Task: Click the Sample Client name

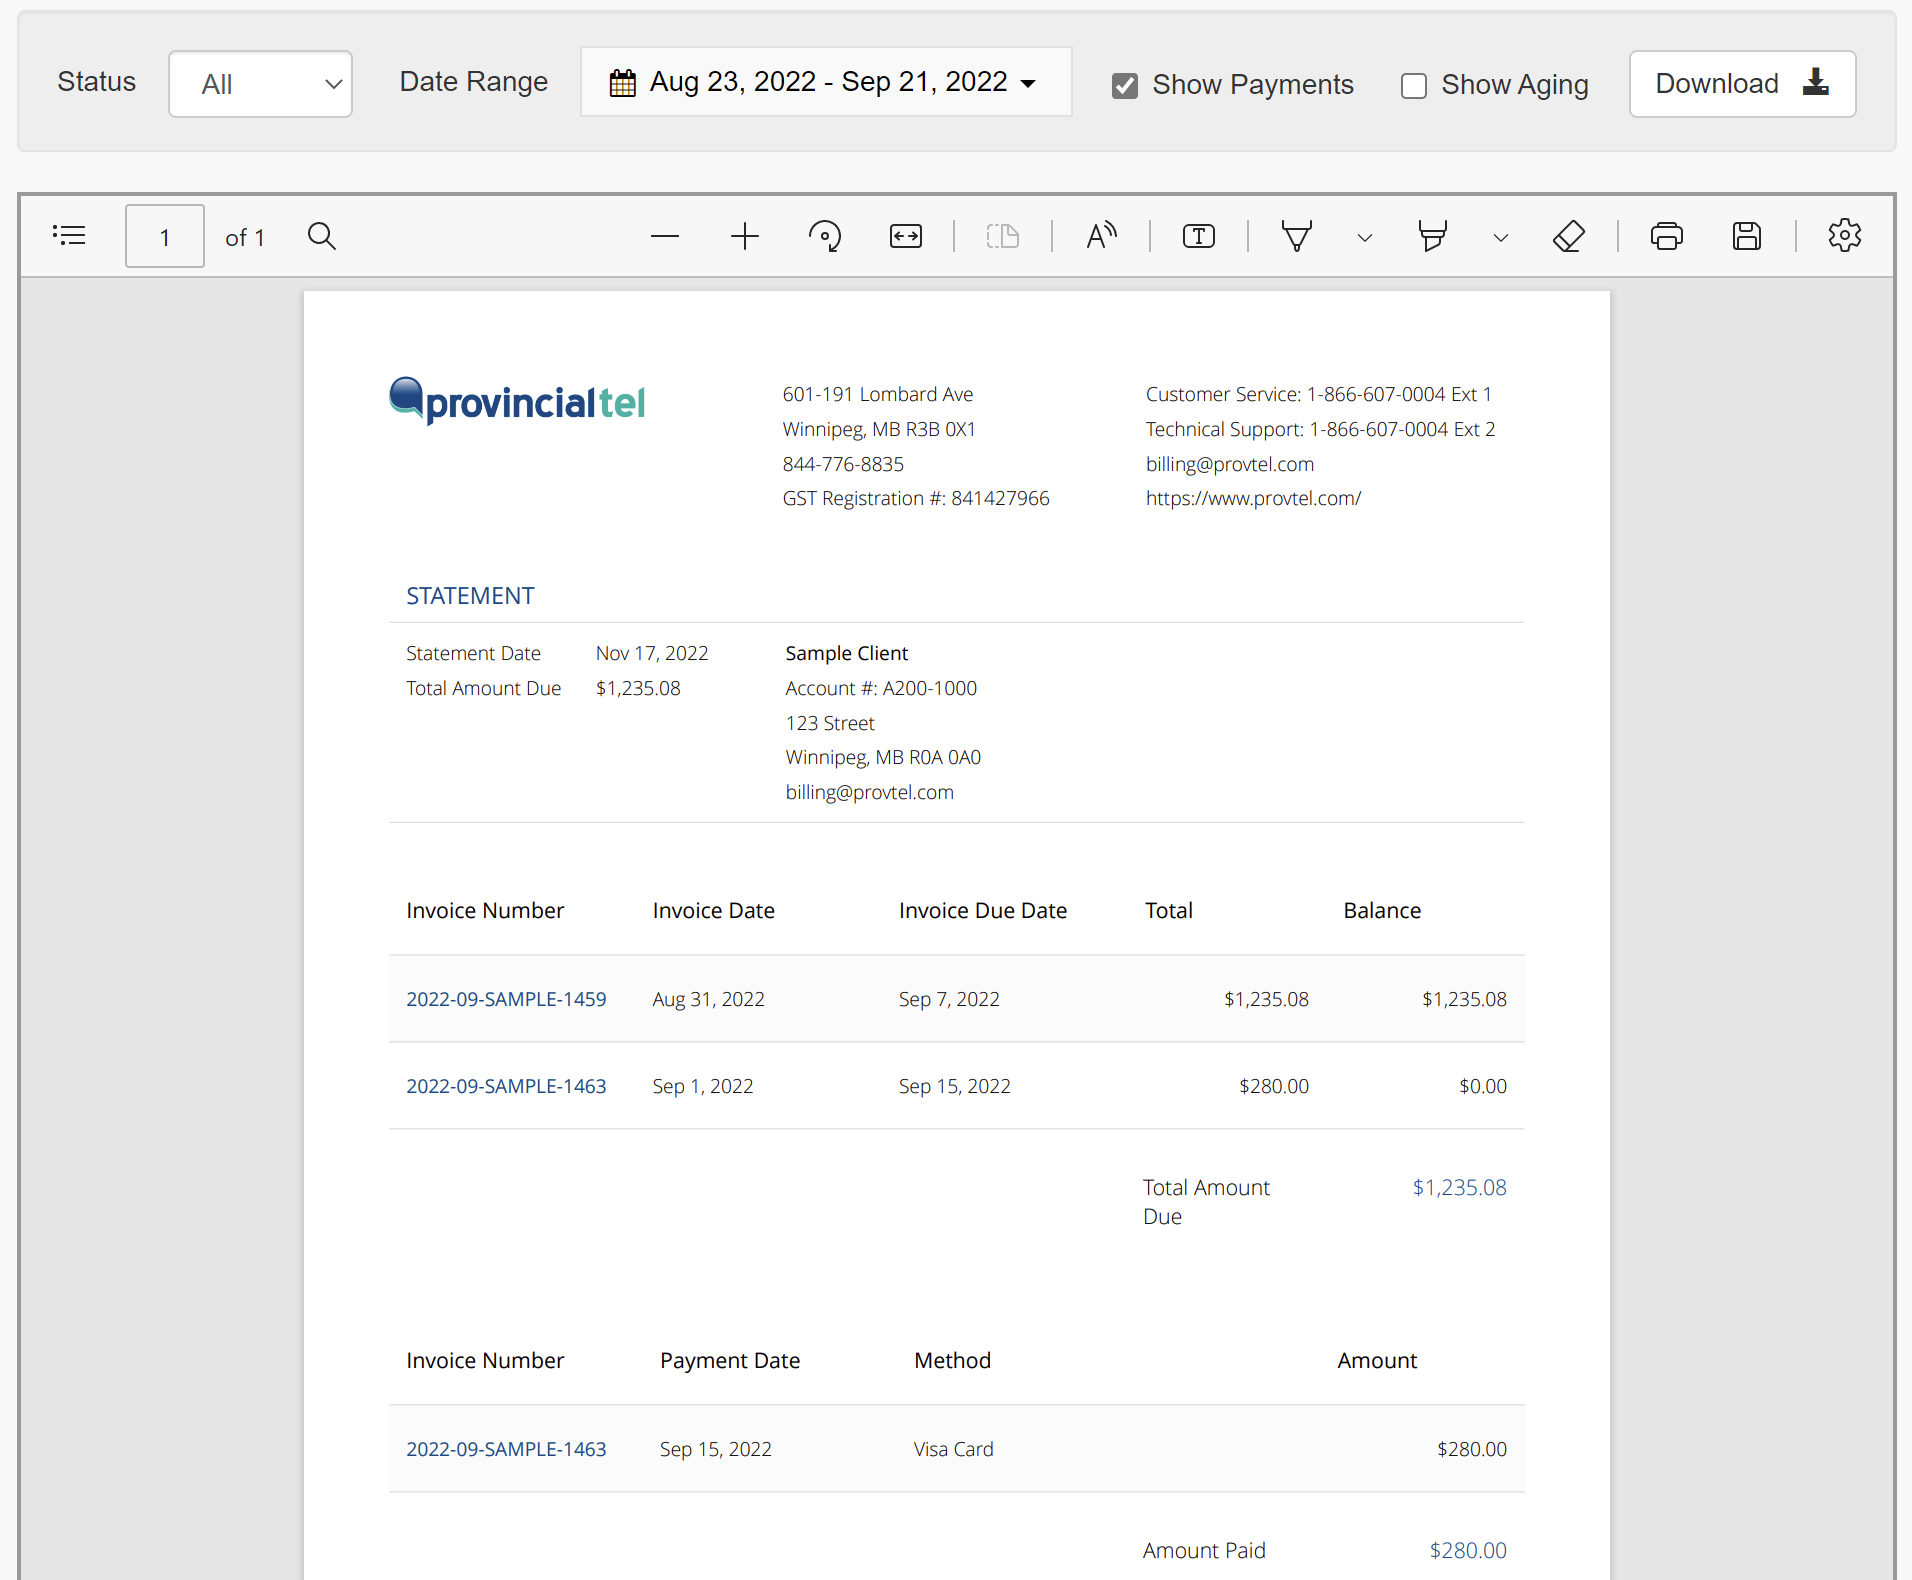Action: (x=847, y=653)
